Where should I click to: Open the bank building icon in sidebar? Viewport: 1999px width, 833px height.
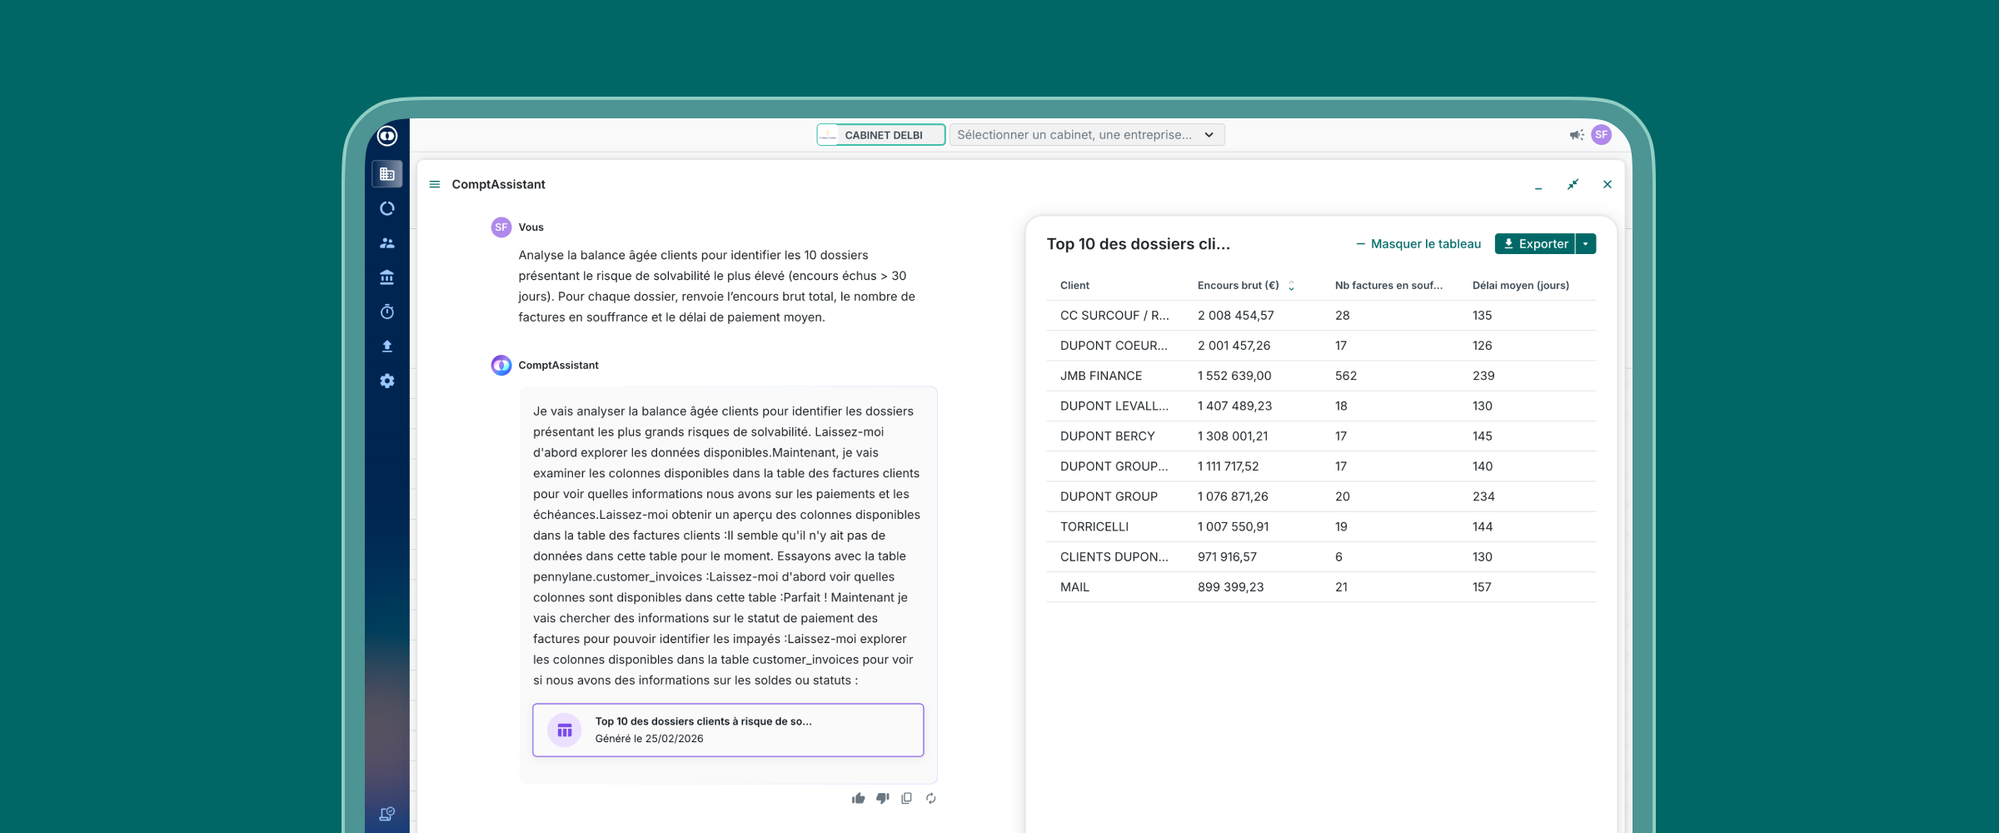click(387, 277)
